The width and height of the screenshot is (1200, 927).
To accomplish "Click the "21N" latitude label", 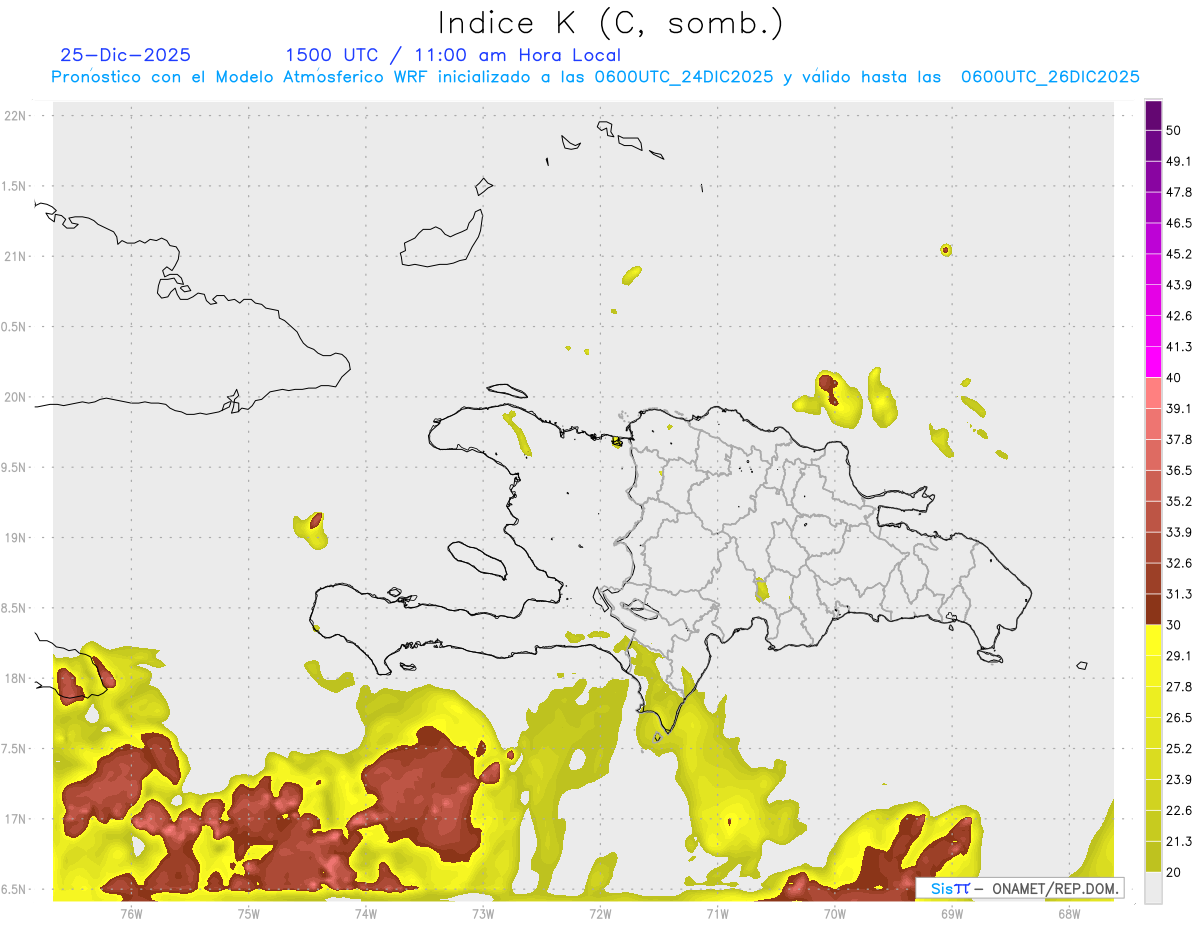I will tap(16, 256).
